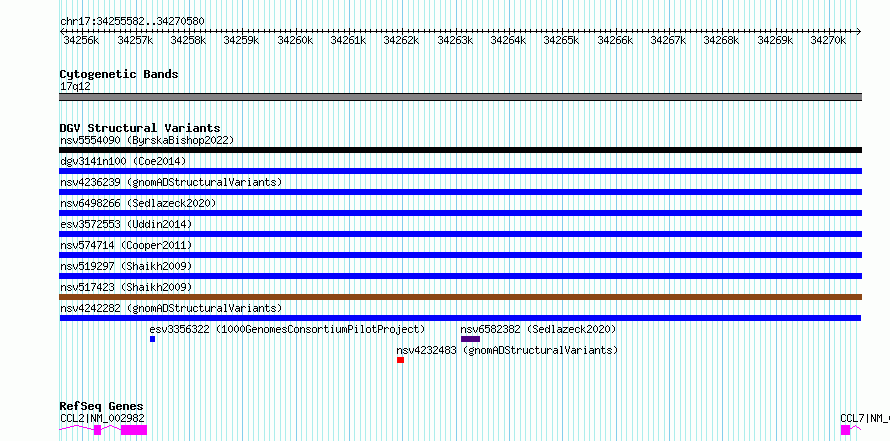
Task: Click the blue esv3572553 variant bar
Action: (x=460, y=234)
